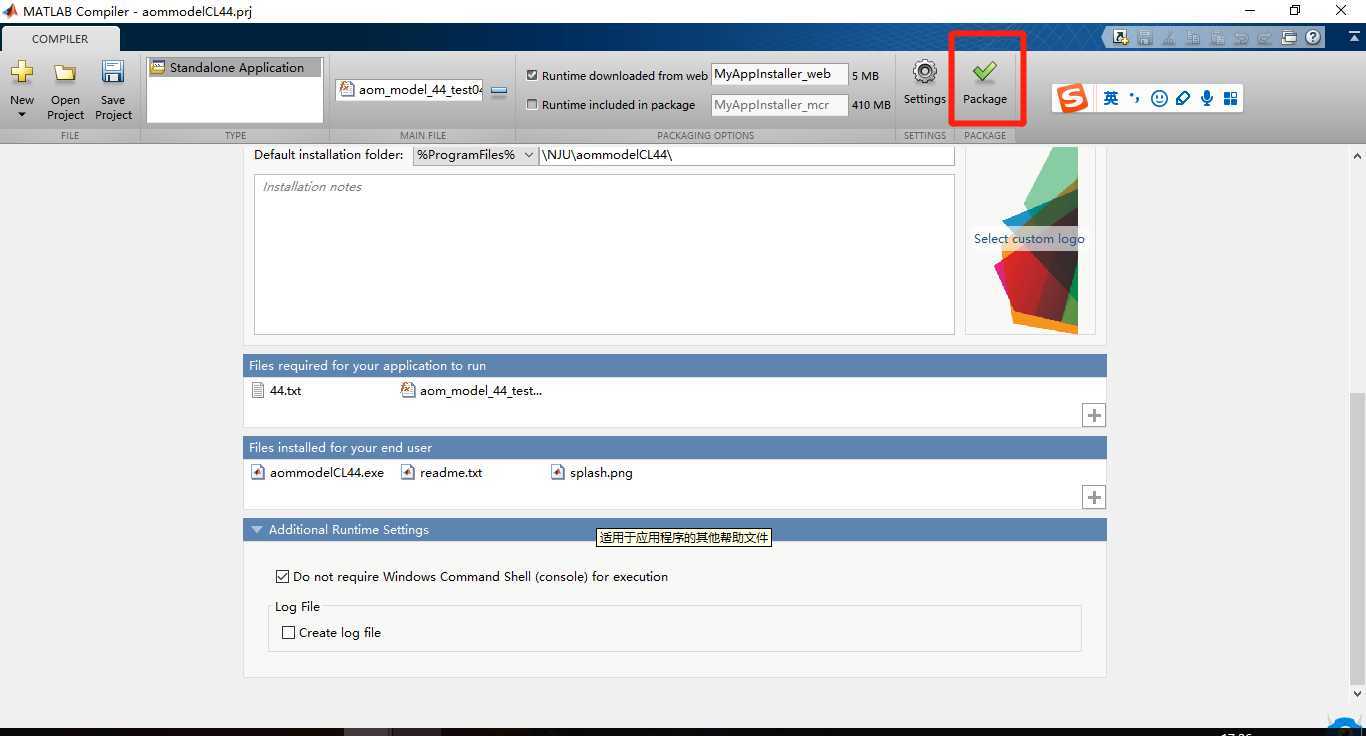Check Runtime included in package option
This screenshot has width=1366, height=736.
pyautogui.click(x=532, y=104)
